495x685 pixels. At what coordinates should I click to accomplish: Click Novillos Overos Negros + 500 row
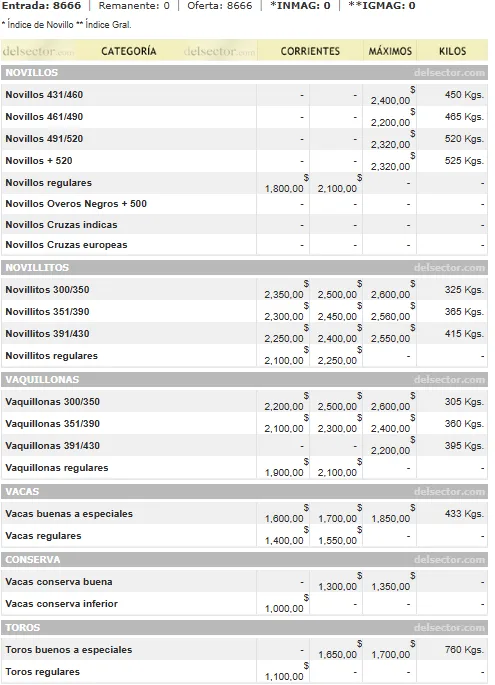(244, 204)
